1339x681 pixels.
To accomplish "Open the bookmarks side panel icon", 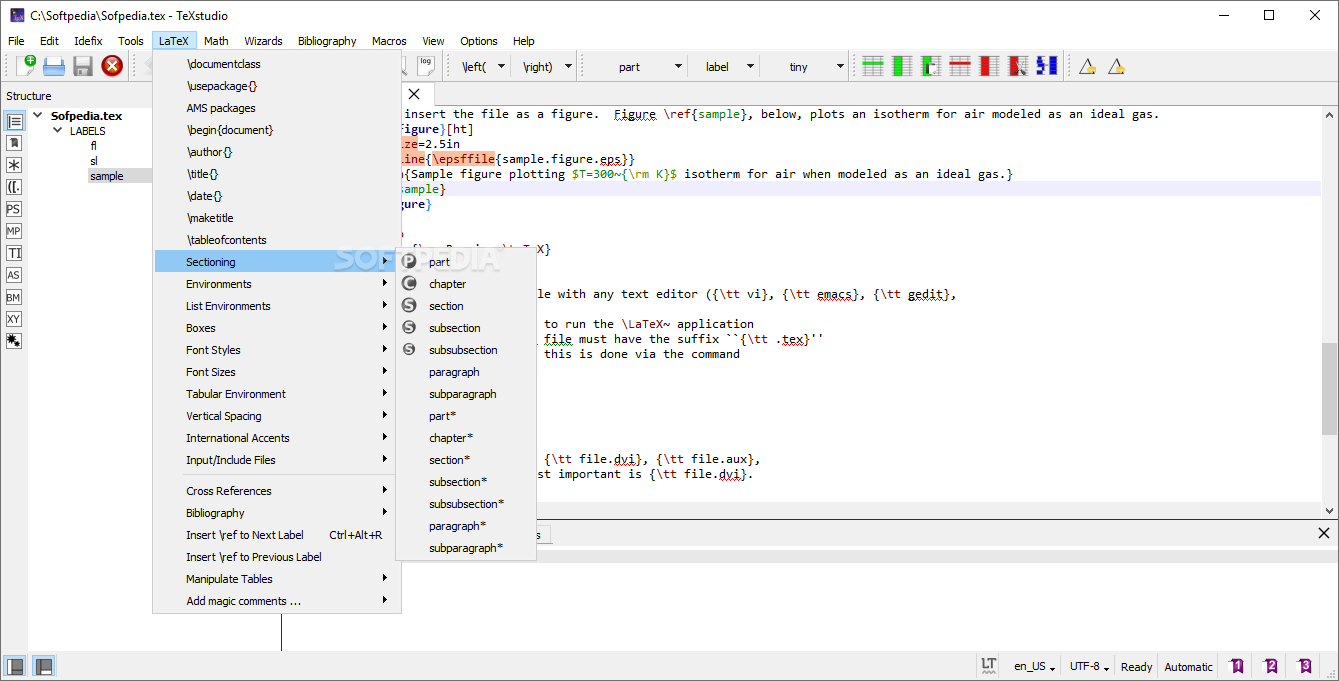I will click(14, 143).
